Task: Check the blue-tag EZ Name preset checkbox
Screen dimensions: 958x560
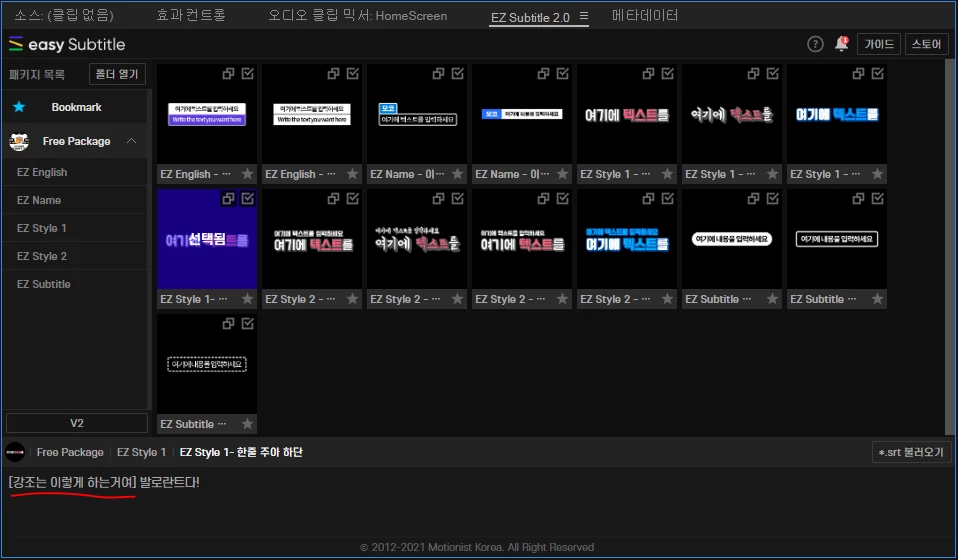Action: coord(563,73)
